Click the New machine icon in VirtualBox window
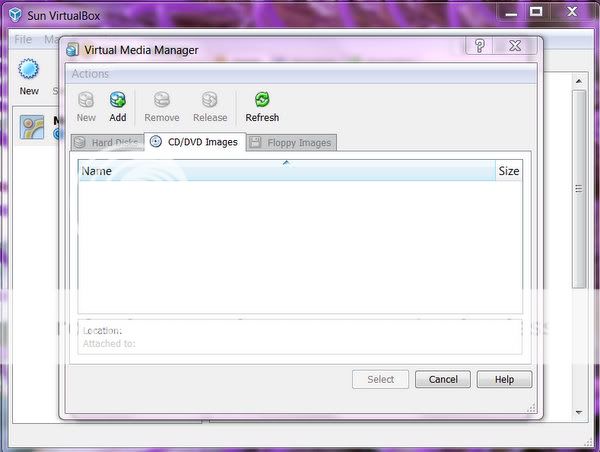Screen dimensions: 600x452 click(x=29, y=69)
